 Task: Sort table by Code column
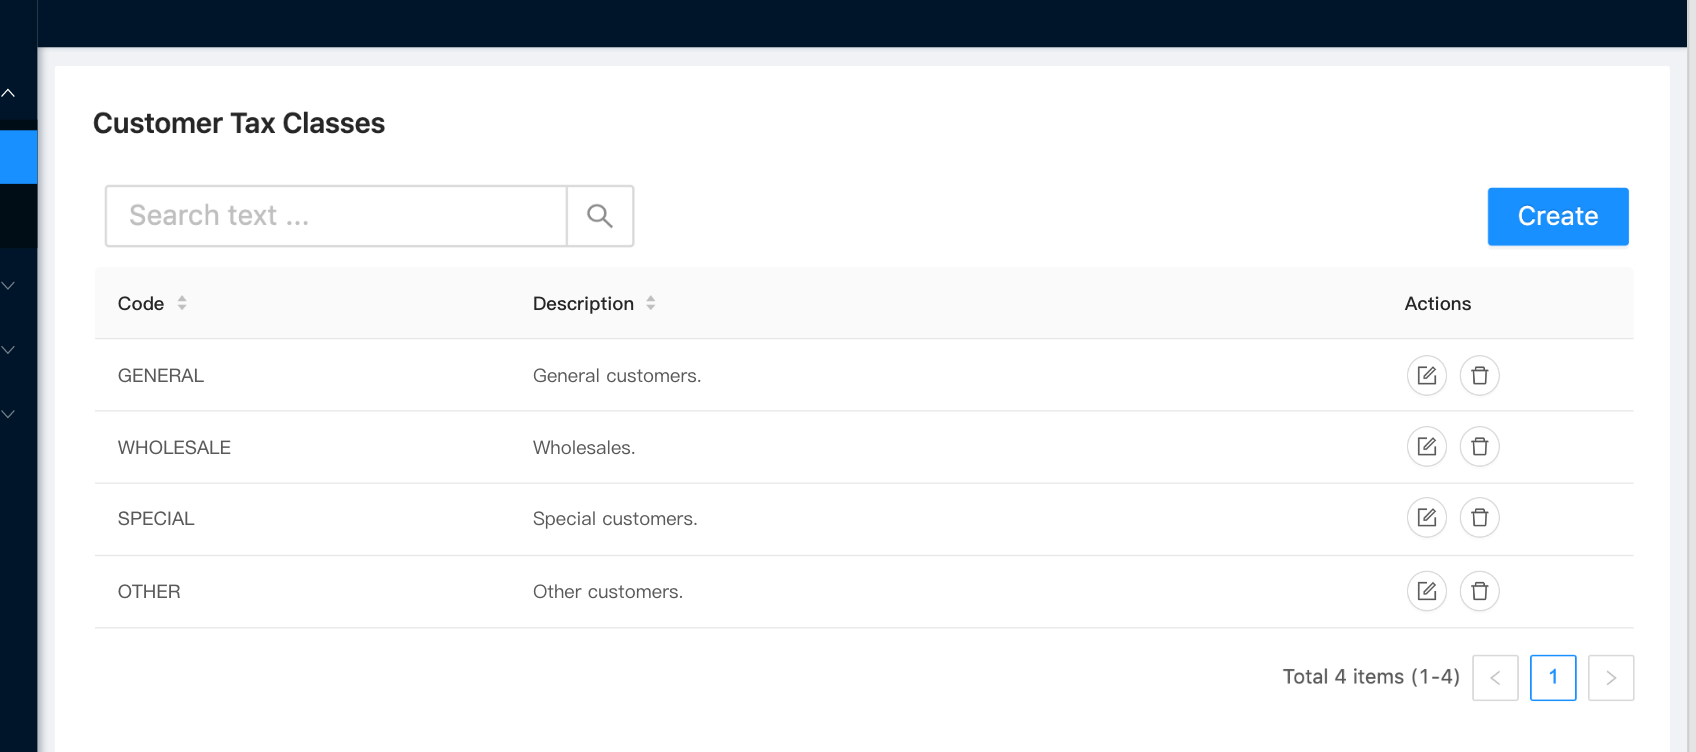pos(181,303)
